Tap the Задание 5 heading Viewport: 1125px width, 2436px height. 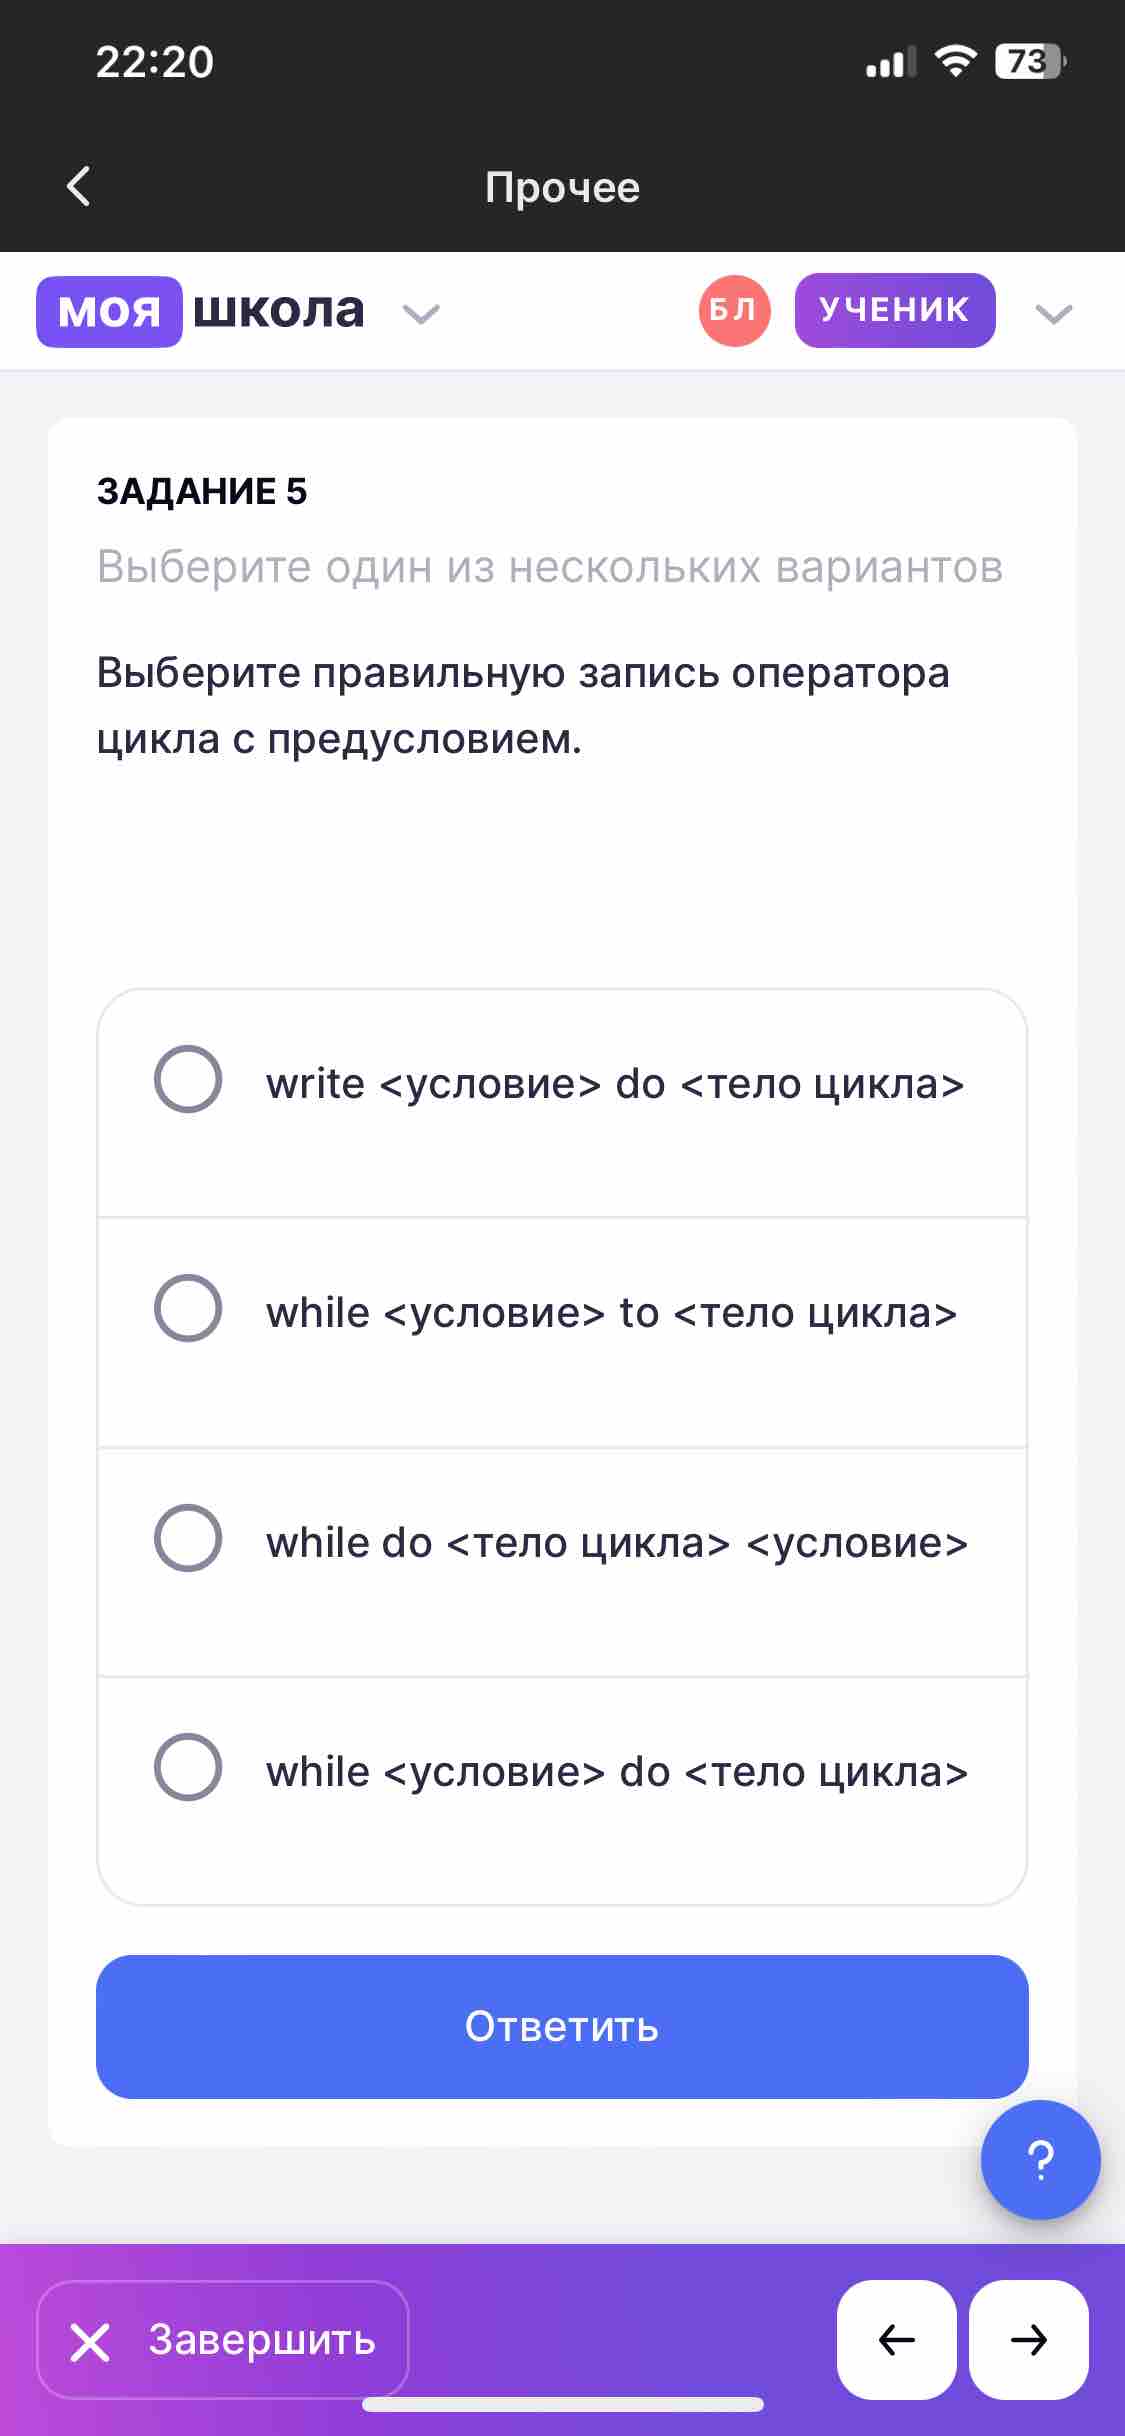coord(202,491)
